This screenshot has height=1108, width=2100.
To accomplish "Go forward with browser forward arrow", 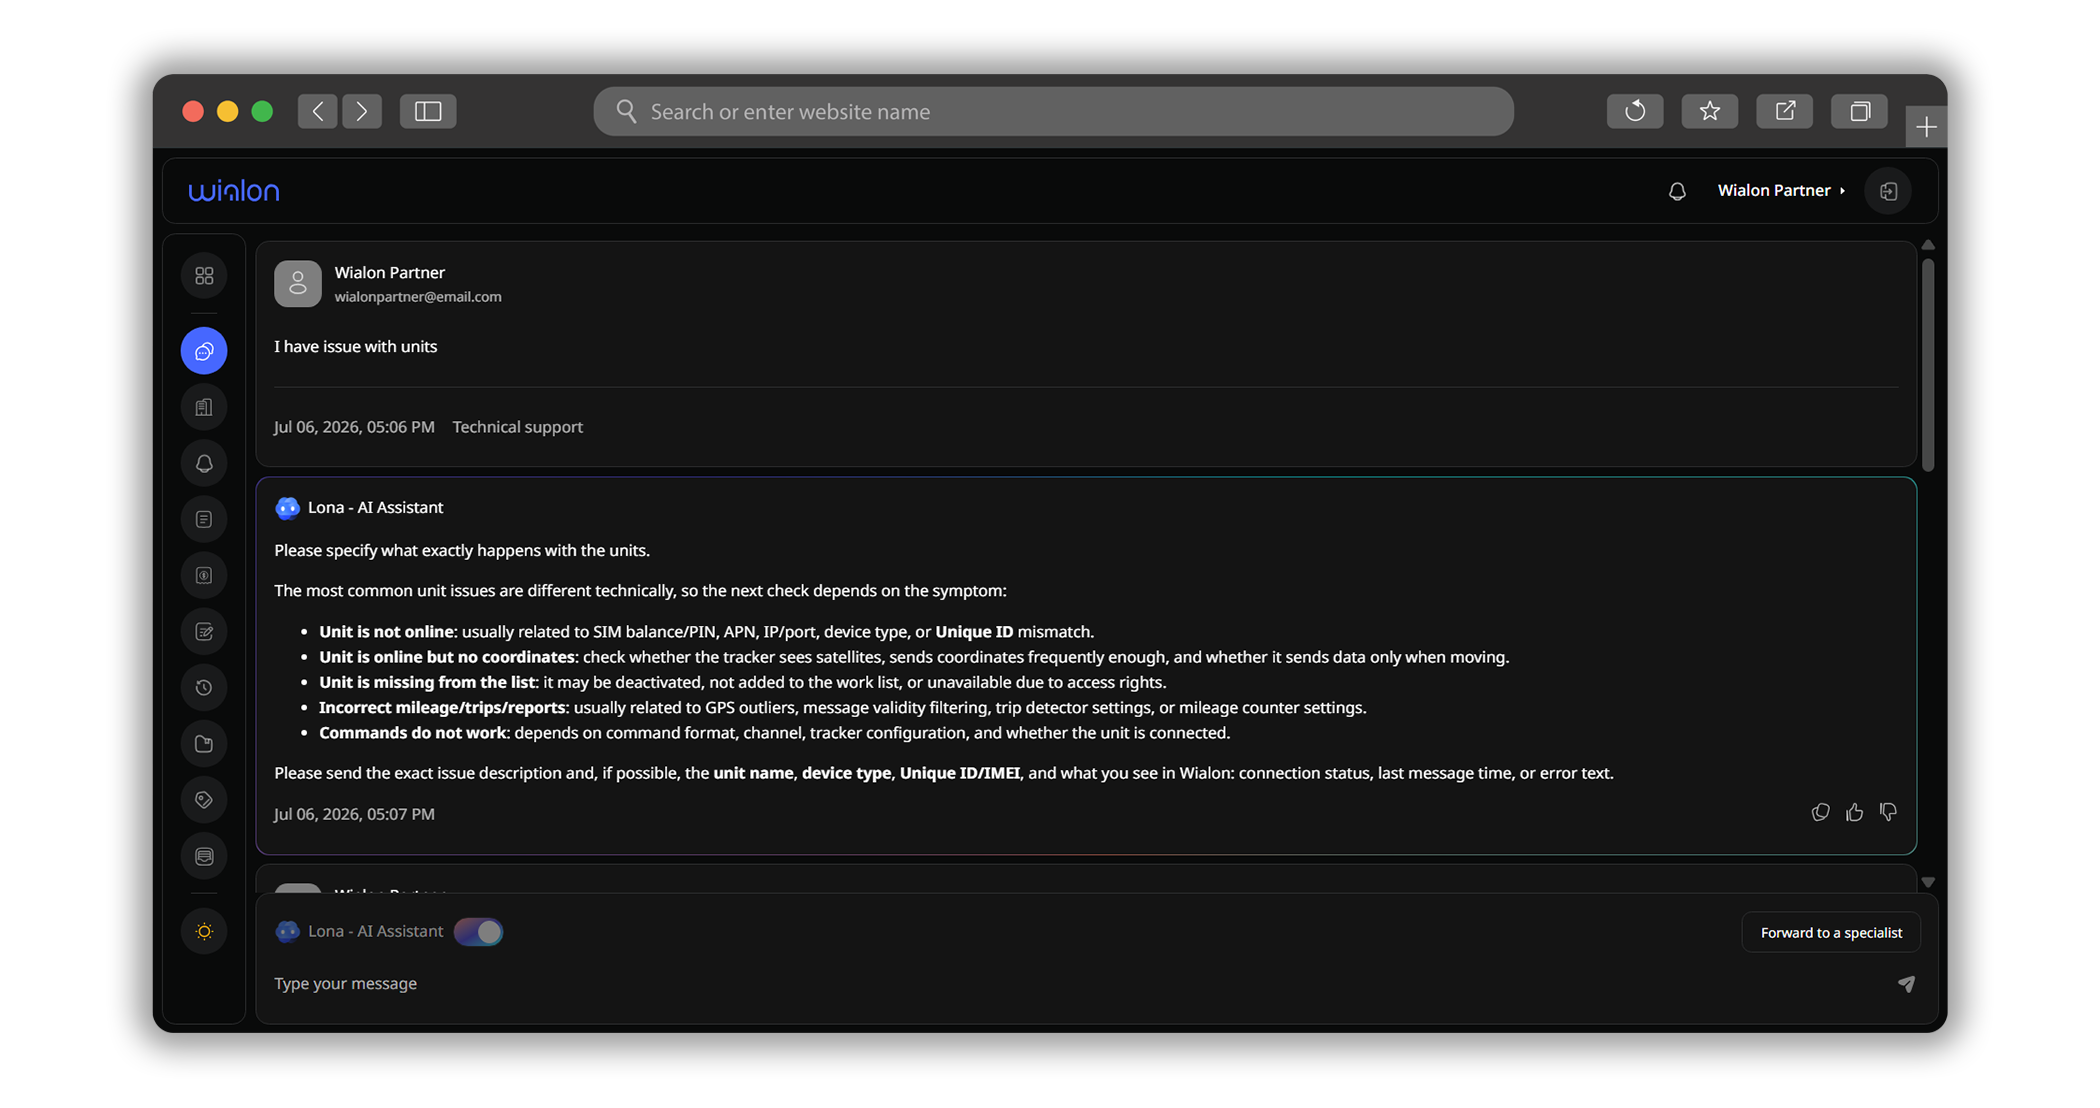I will pyautogui.click(x=362, y=111).
